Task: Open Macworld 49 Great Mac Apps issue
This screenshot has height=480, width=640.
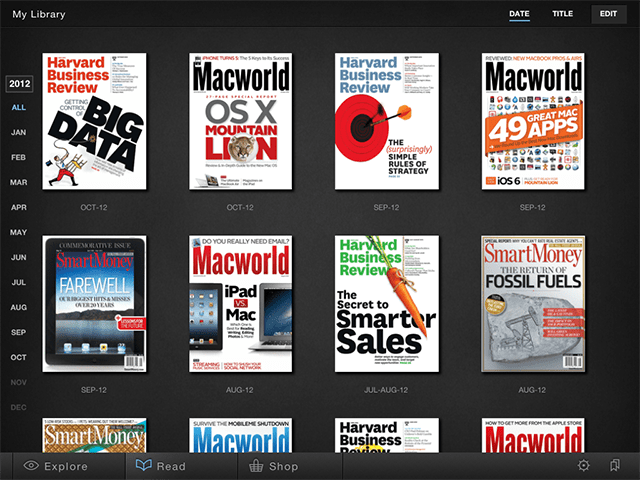Action: (533, 121)
